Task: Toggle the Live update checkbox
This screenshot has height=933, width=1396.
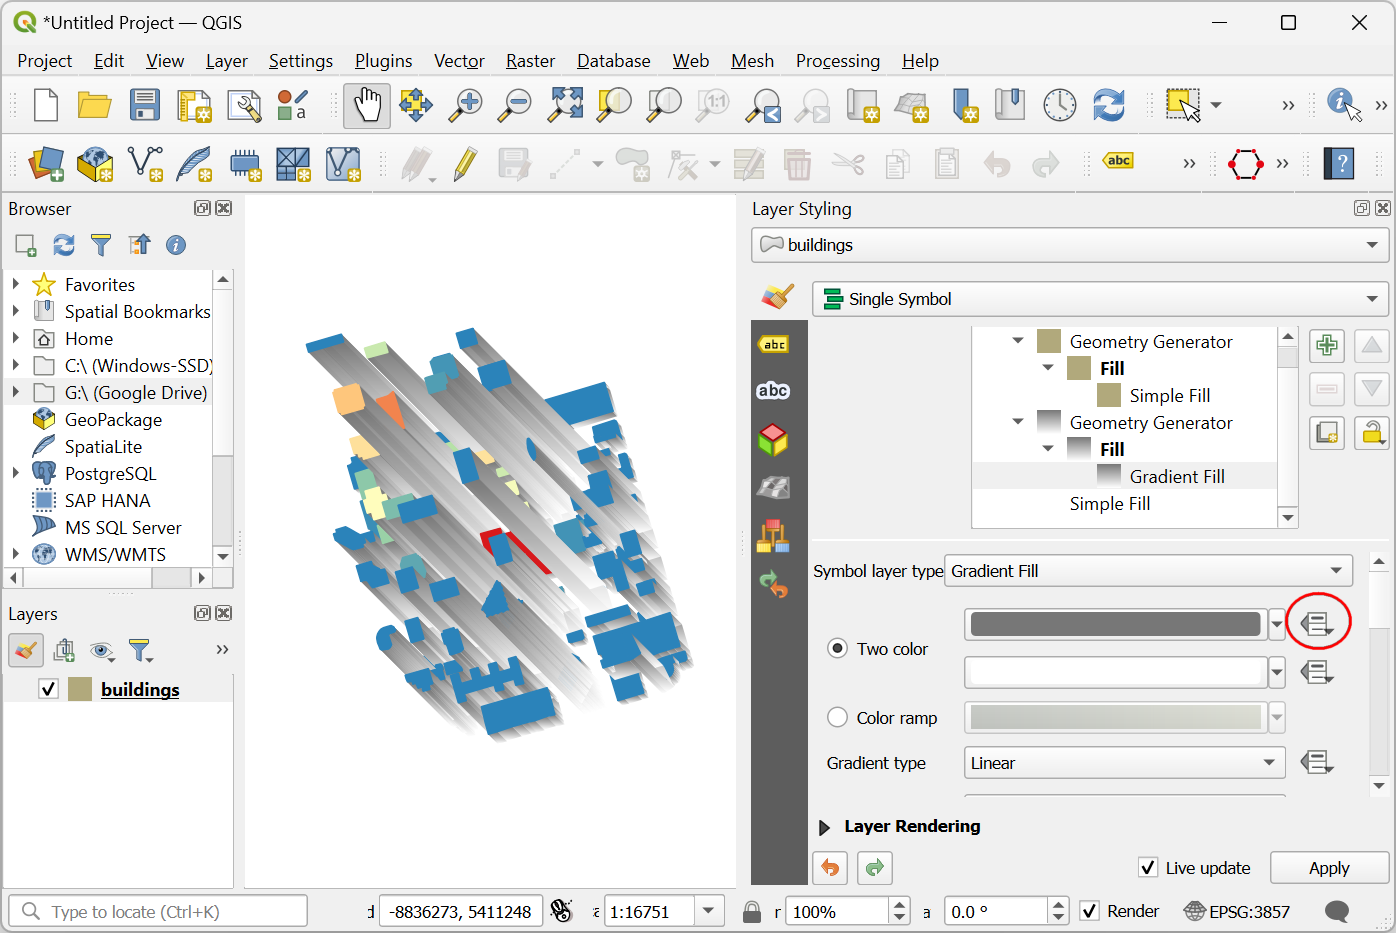Action: coord(1148,868)
